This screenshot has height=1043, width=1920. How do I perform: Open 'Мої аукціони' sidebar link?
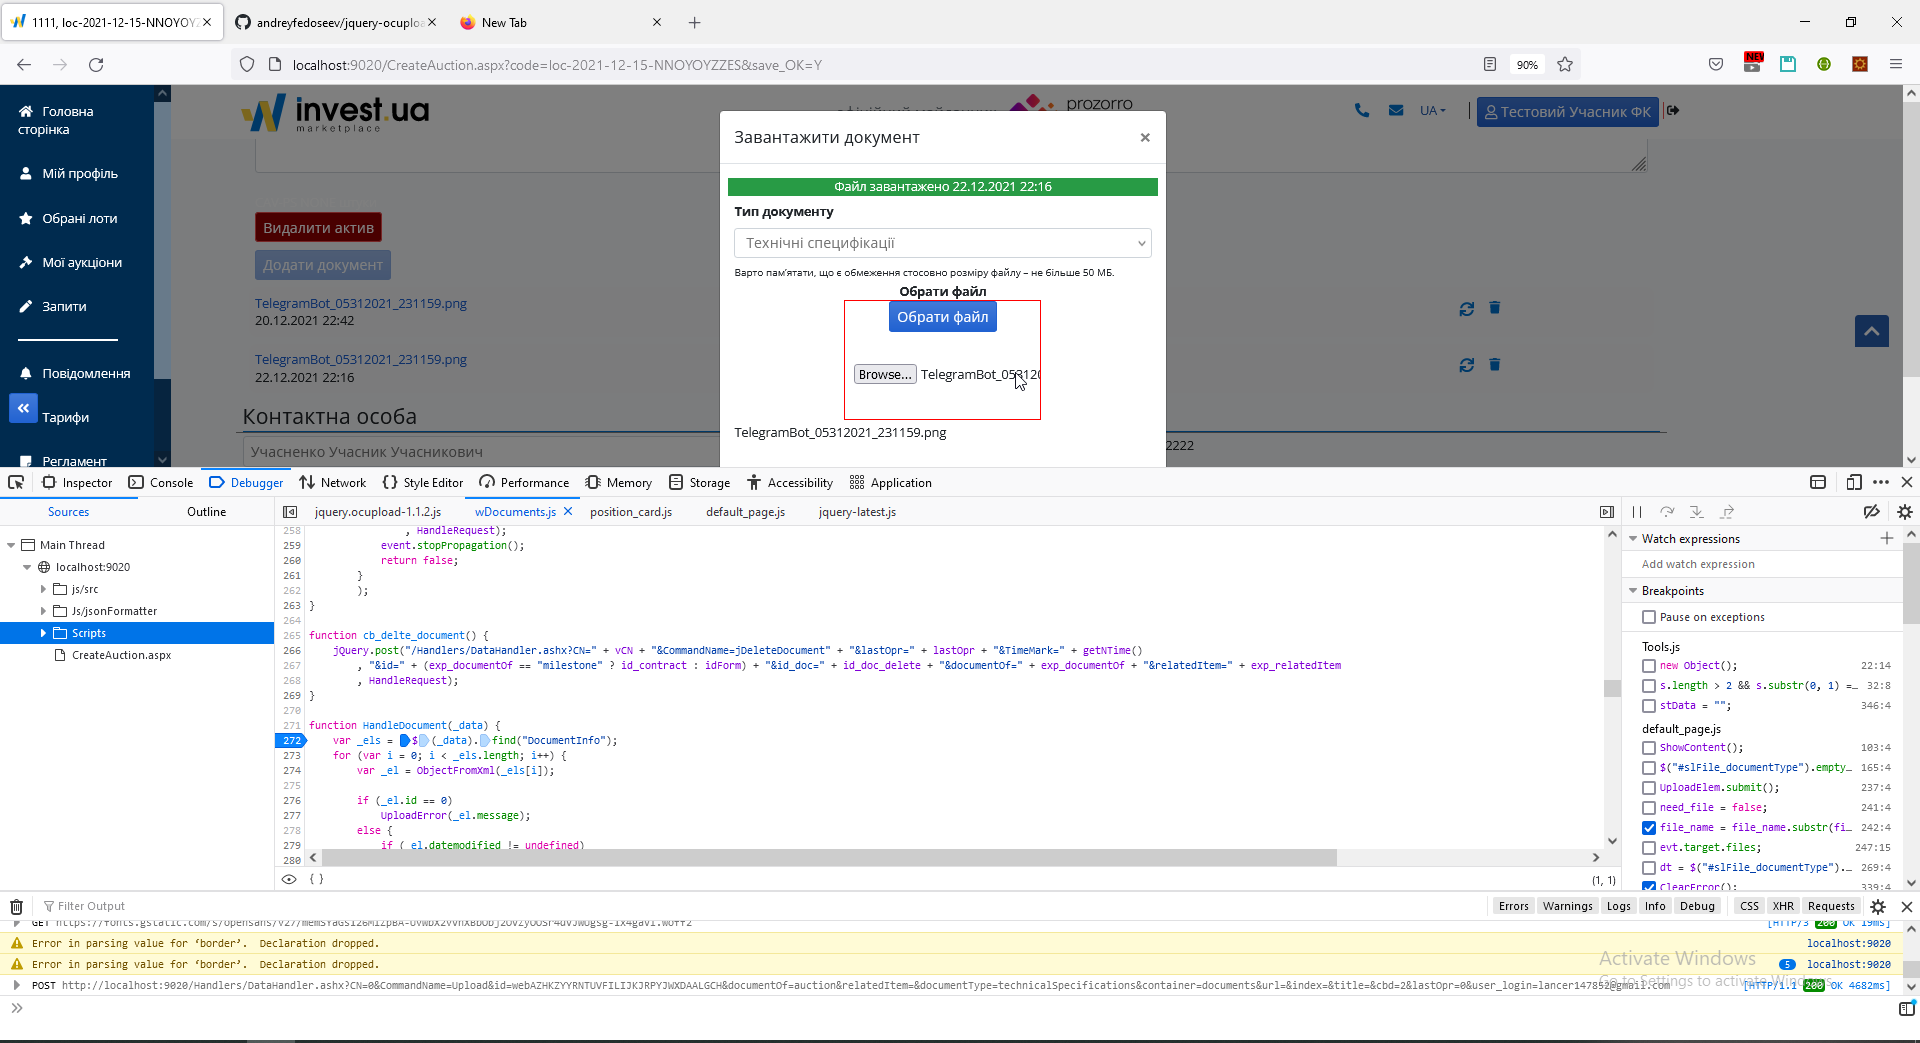pos(82,263)
